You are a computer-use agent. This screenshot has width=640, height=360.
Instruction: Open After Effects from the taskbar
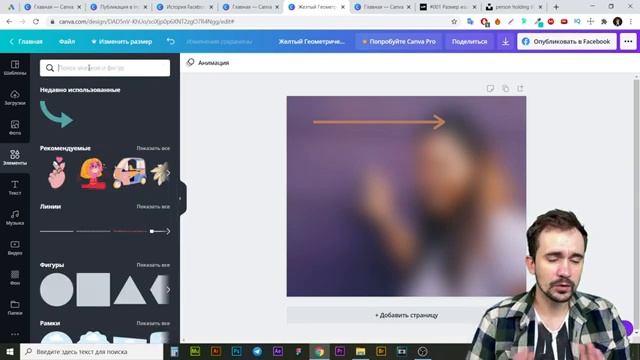tap(278, 351)
